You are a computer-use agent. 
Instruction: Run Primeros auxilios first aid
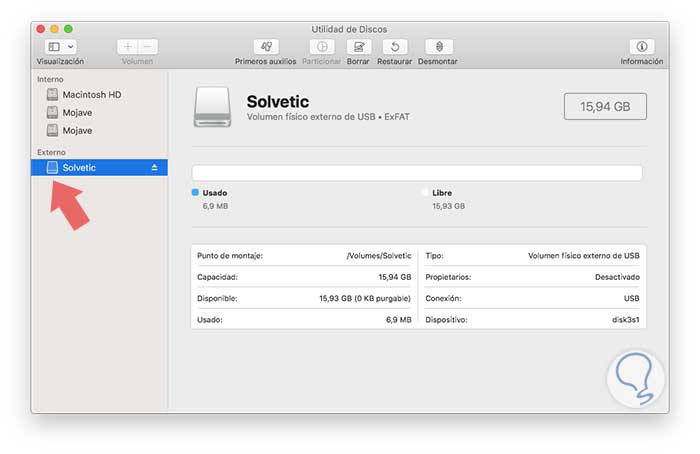[x=266, y=47]
